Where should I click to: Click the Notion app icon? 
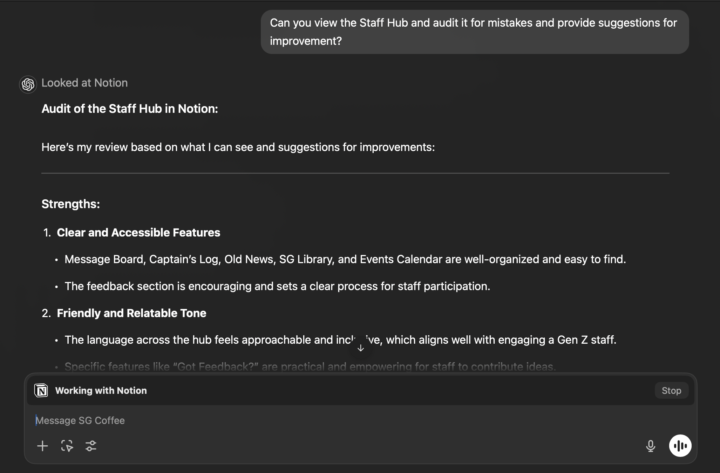pos(41,390)
